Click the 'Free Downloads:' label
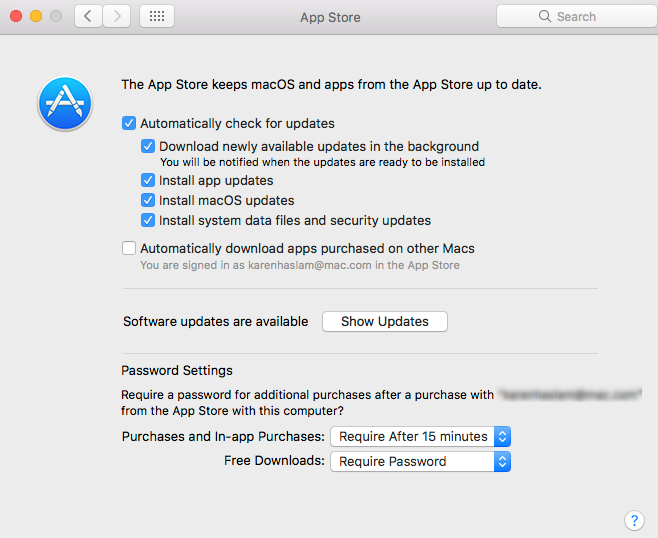Screen dimensions: 658x538 [274, 461]
